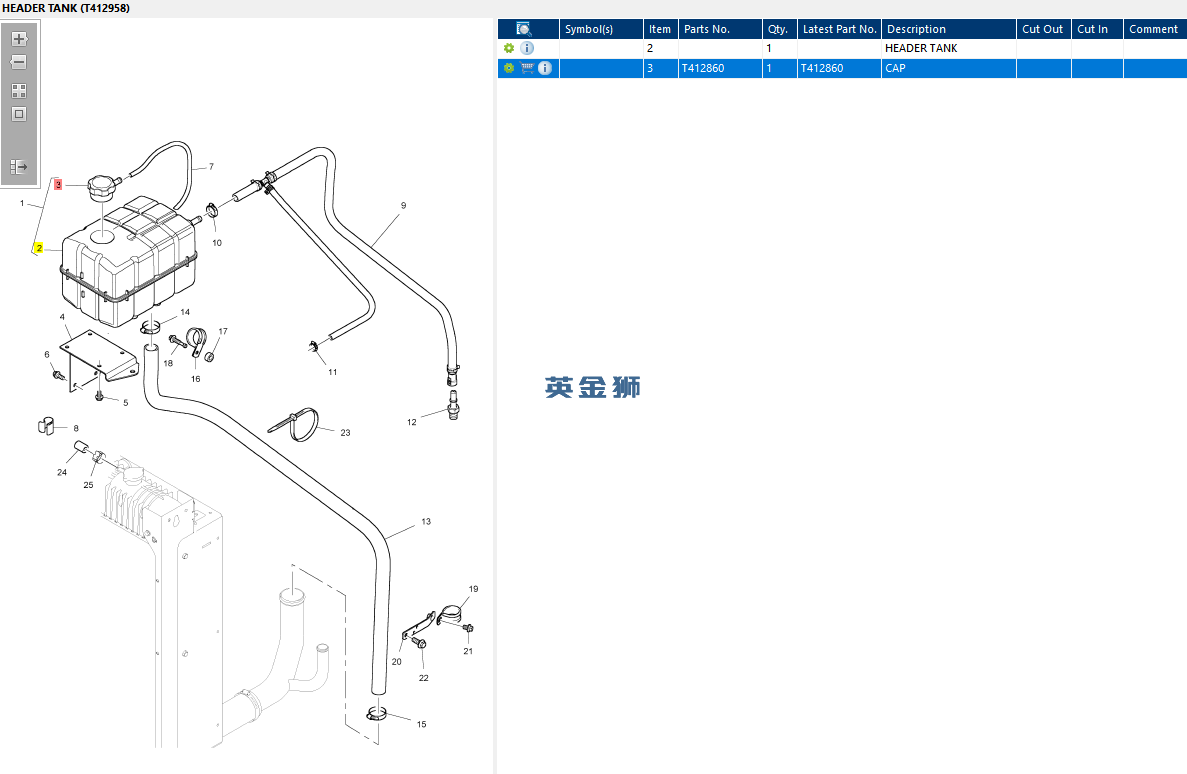Click item number 2 cell in table
The width and height of the screenshot is (1187, 774).
click(661, 48)
